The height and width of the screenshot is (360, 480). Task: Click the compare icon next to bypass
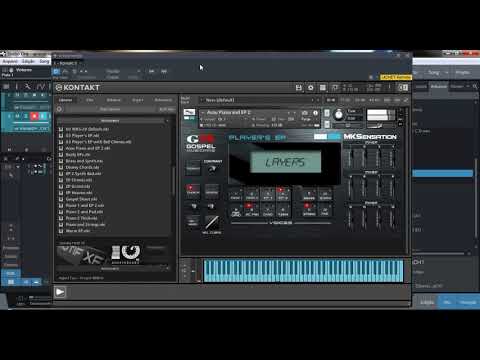pos(65,71)
